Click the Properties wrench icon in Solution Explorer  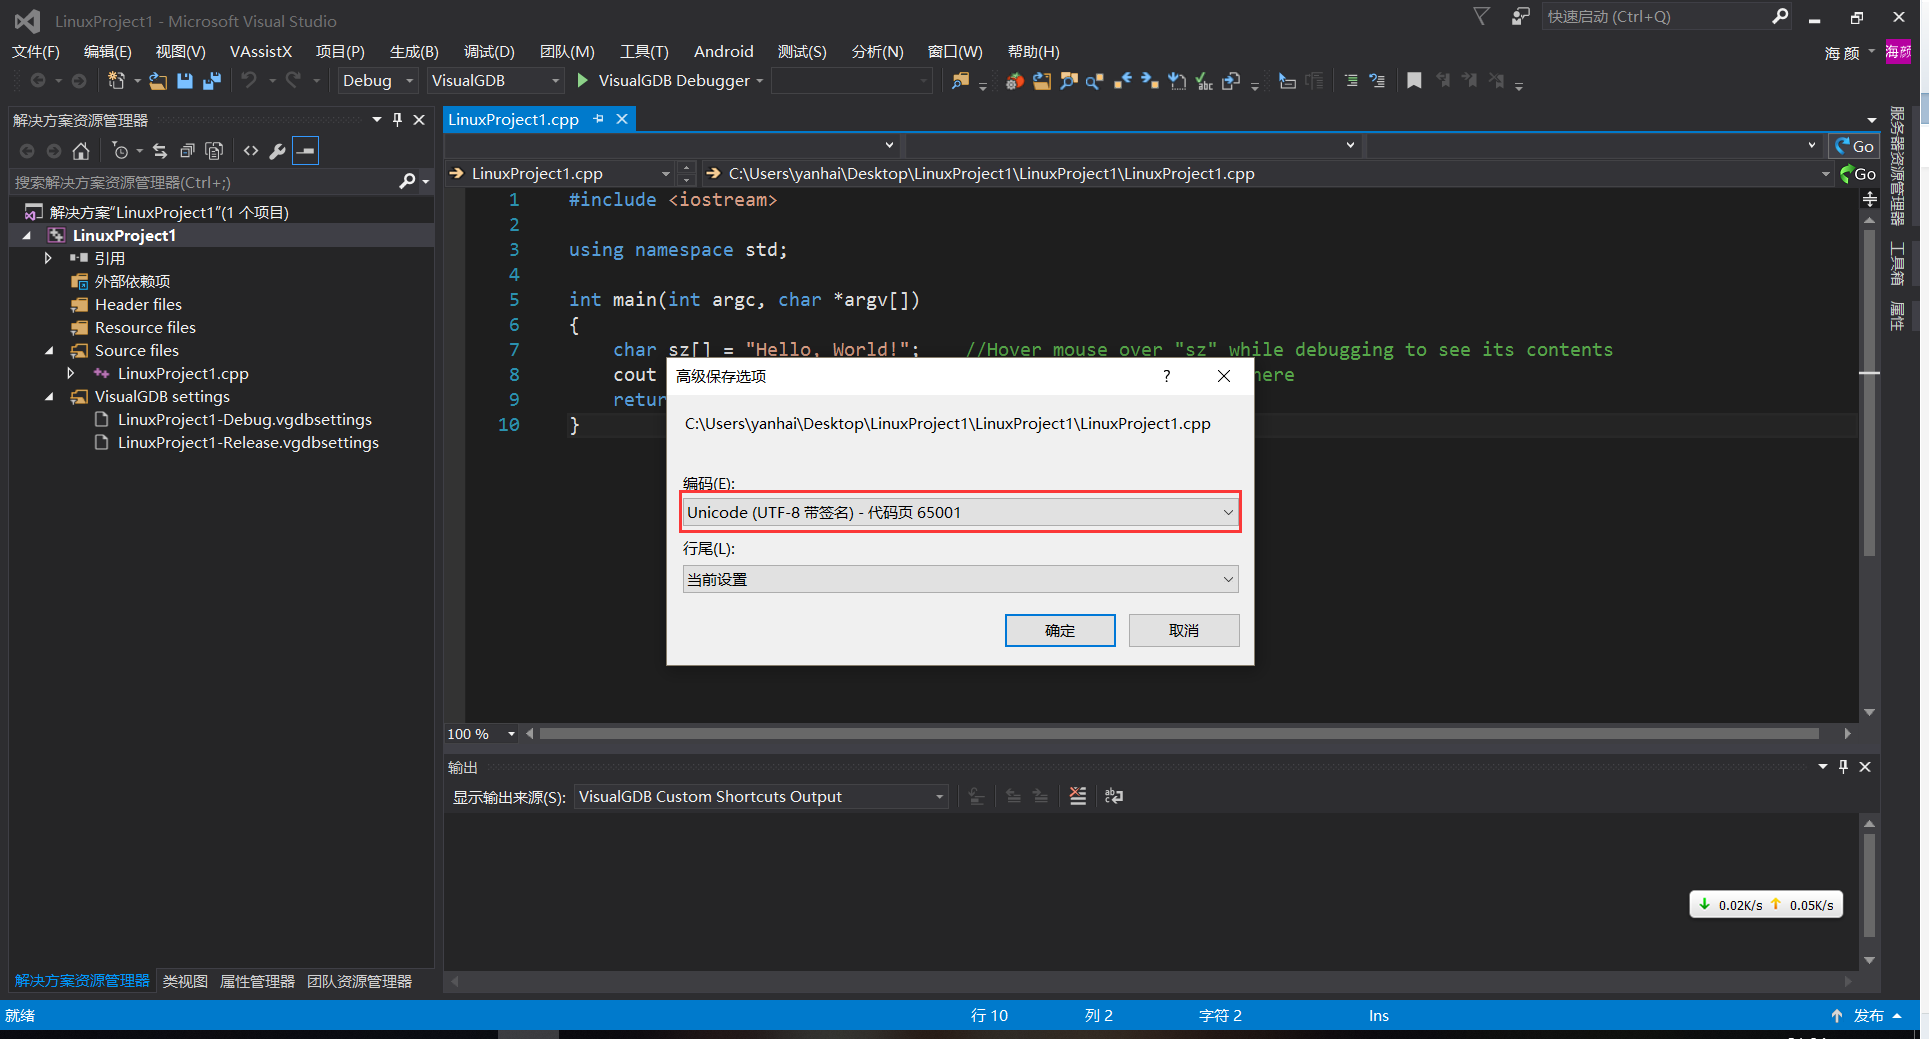coord(277,150)
